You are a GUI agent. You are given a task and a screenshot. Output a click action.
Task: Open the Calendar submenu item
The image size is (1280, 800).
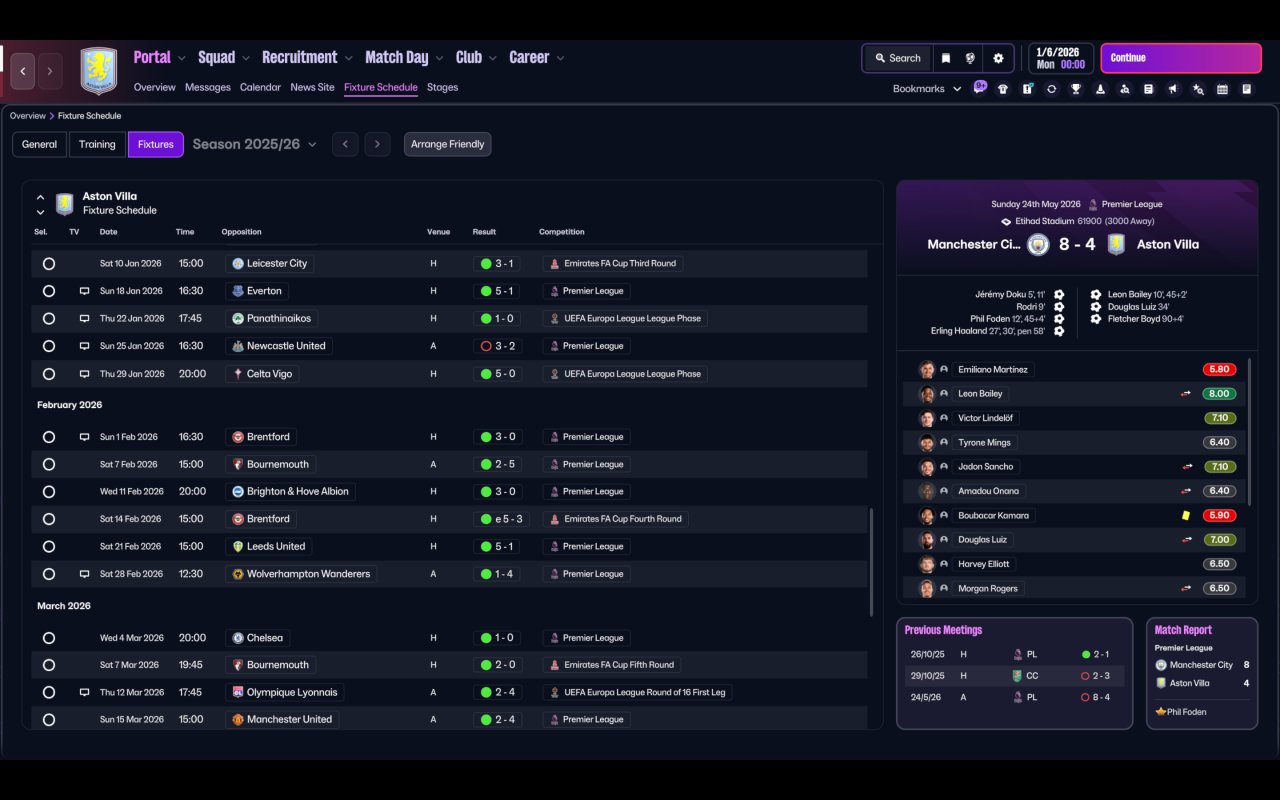point(260,87)
